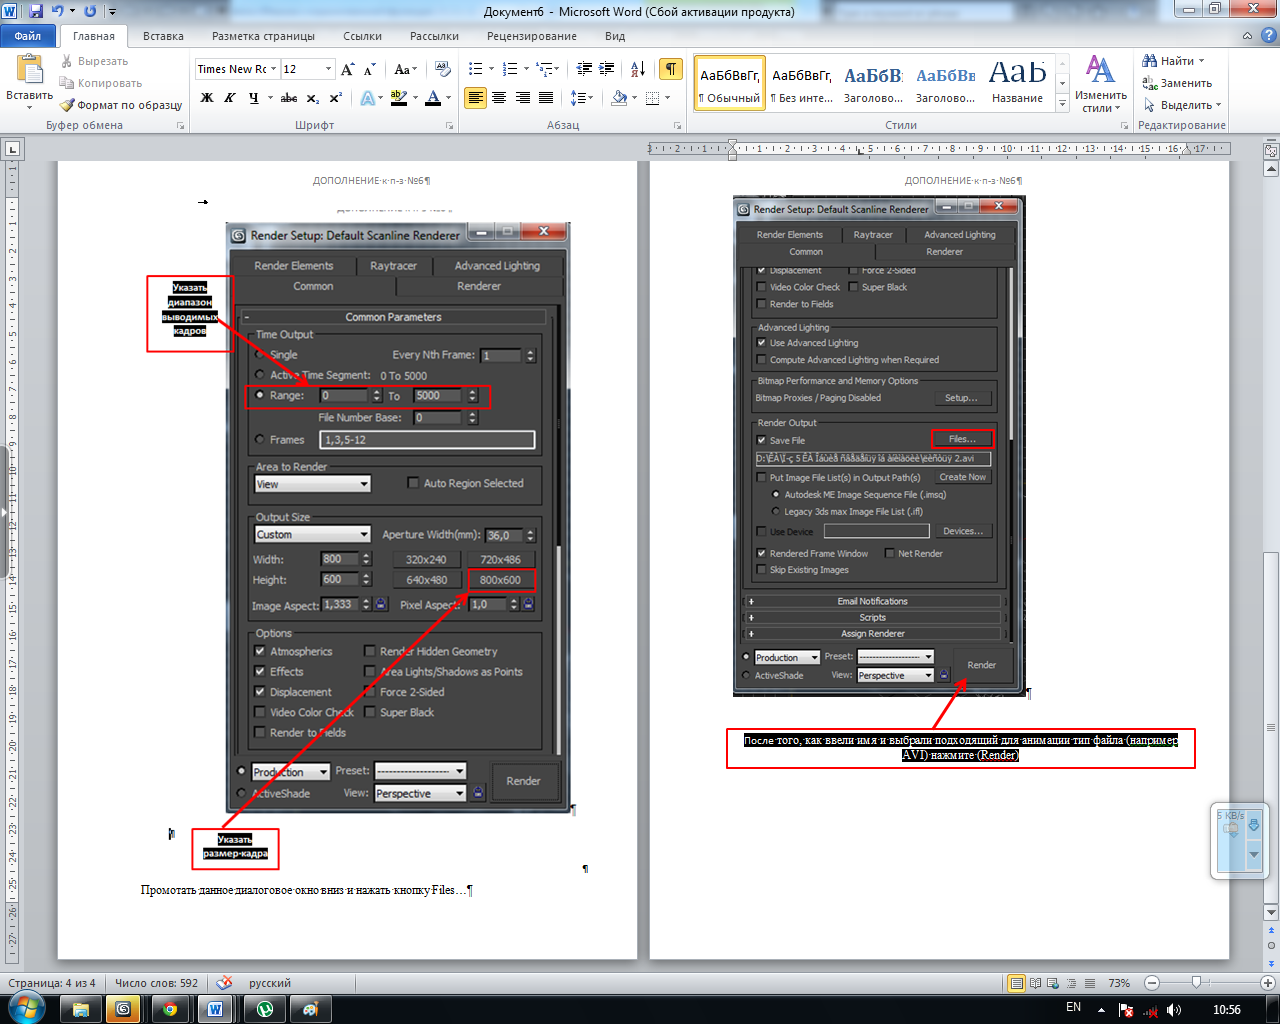The image size is (1280, 1024).
Task: Open the Change Case (Aa) dropdown
Action: (405, 69)
